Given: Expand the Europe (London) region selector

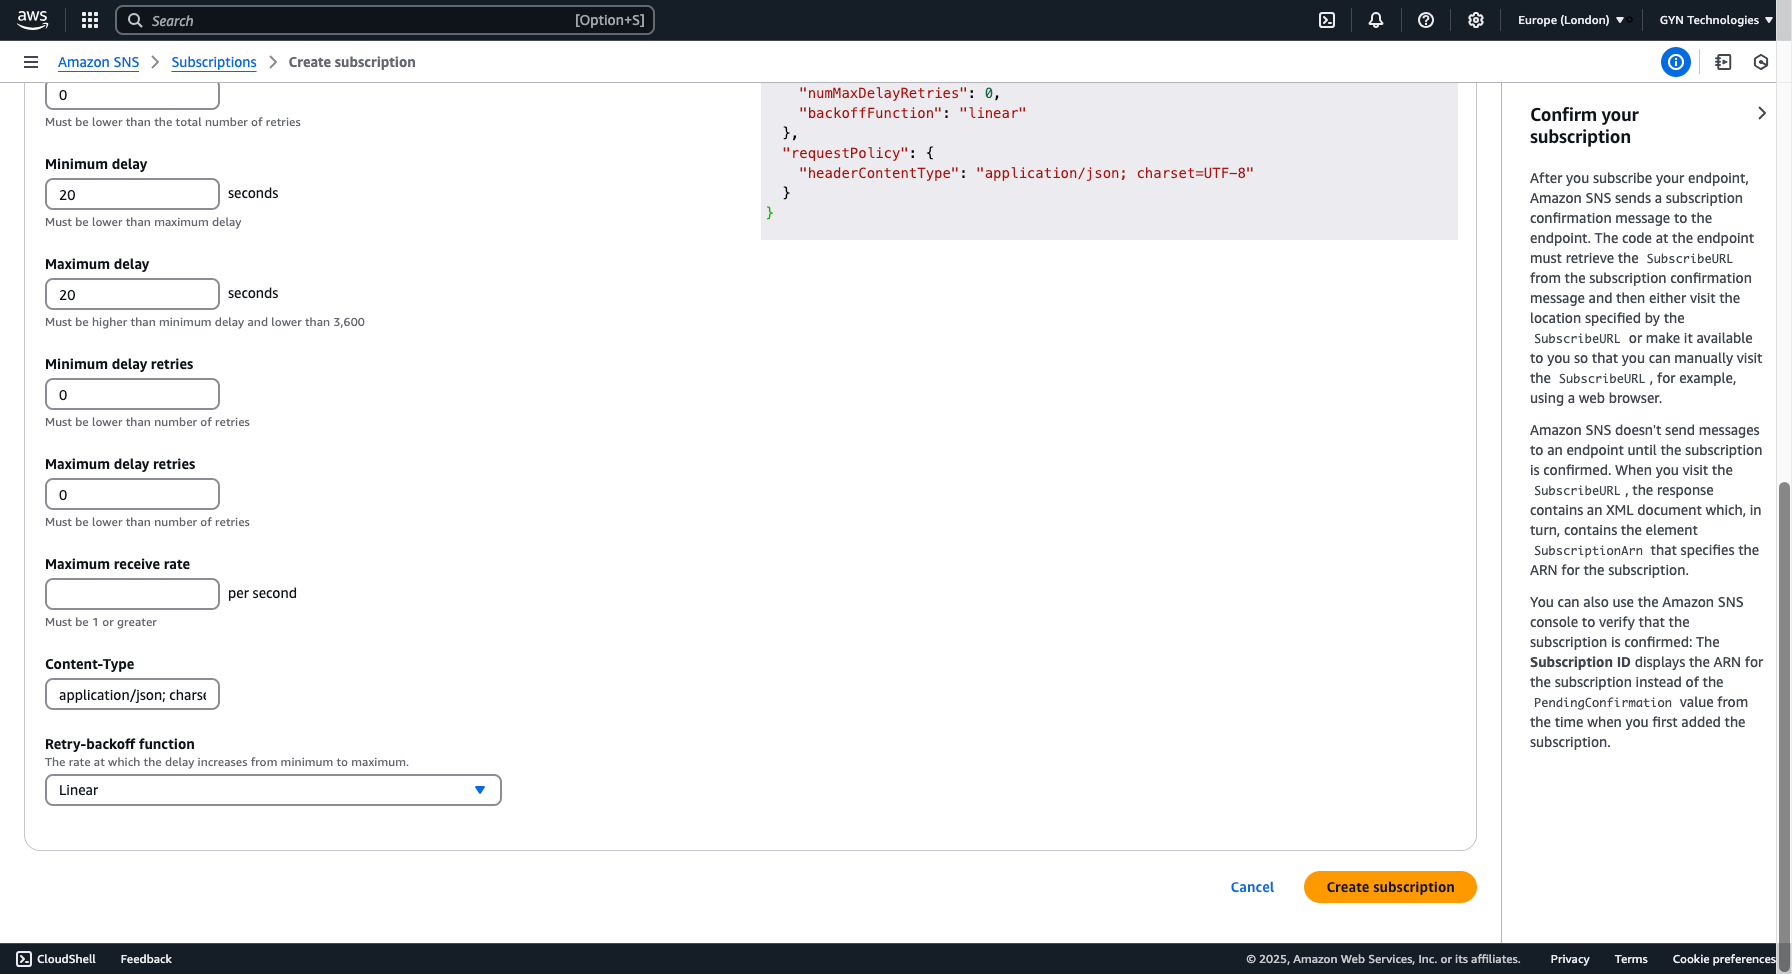Looking at the screenshot, I should pyautogui.click(x=1570, y=20).
